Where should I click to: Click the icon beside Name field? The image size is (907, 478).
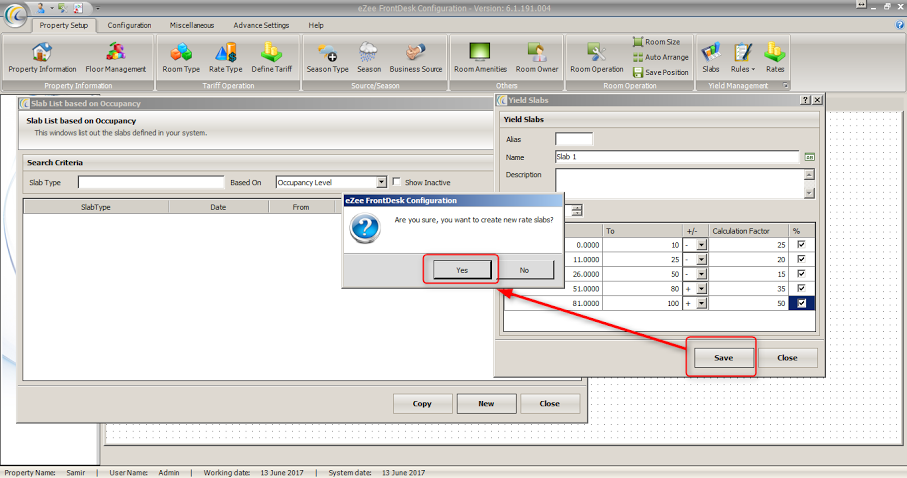[x=809, y=157]
